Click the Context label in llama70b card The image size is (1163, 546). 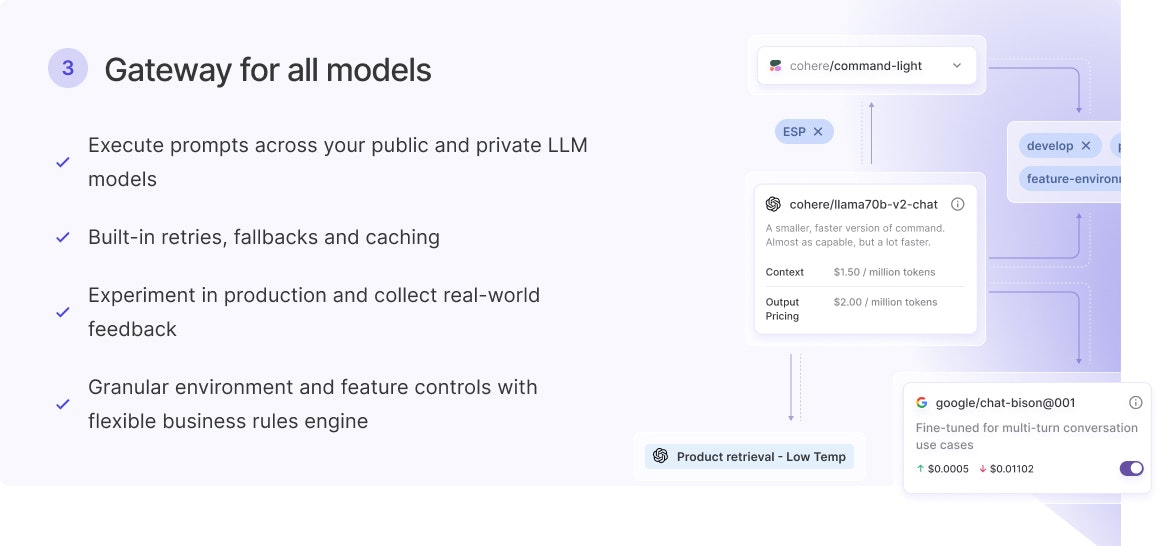[x=784, y=272]
